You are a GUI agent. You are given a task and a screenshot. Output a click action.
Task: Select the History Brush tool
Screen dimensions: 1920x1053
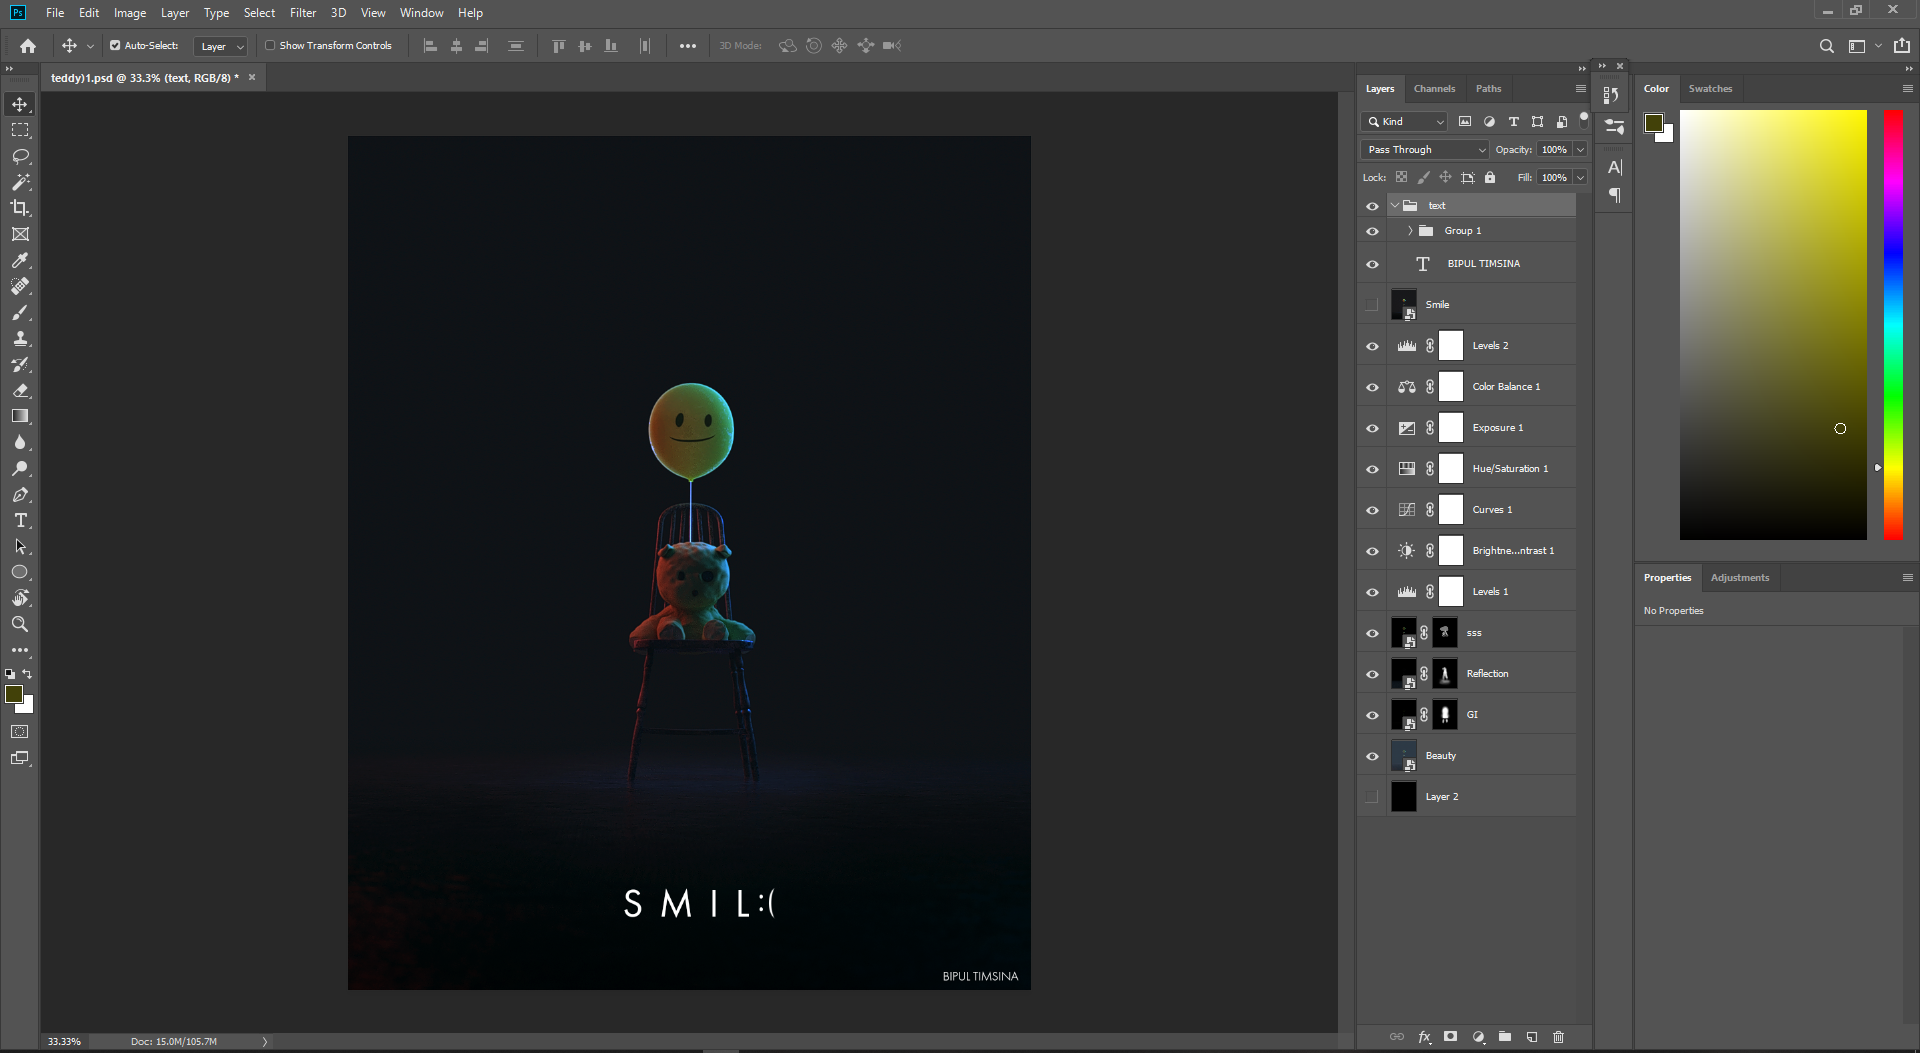click(x=20, y=364)
